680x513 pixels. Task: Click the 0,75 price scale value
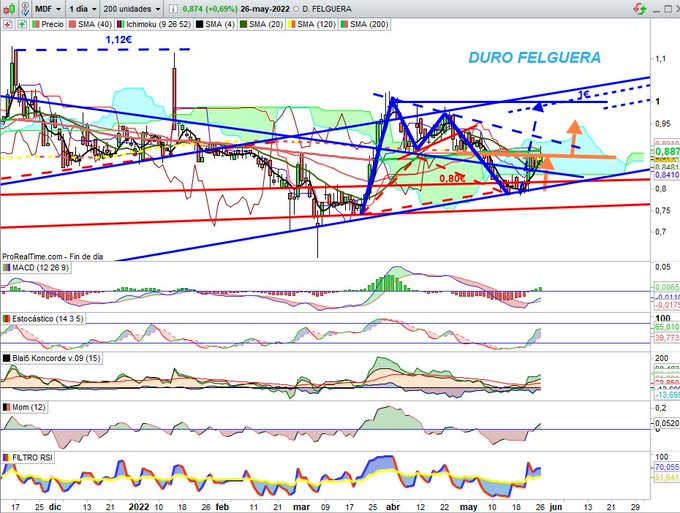point(663,210)
